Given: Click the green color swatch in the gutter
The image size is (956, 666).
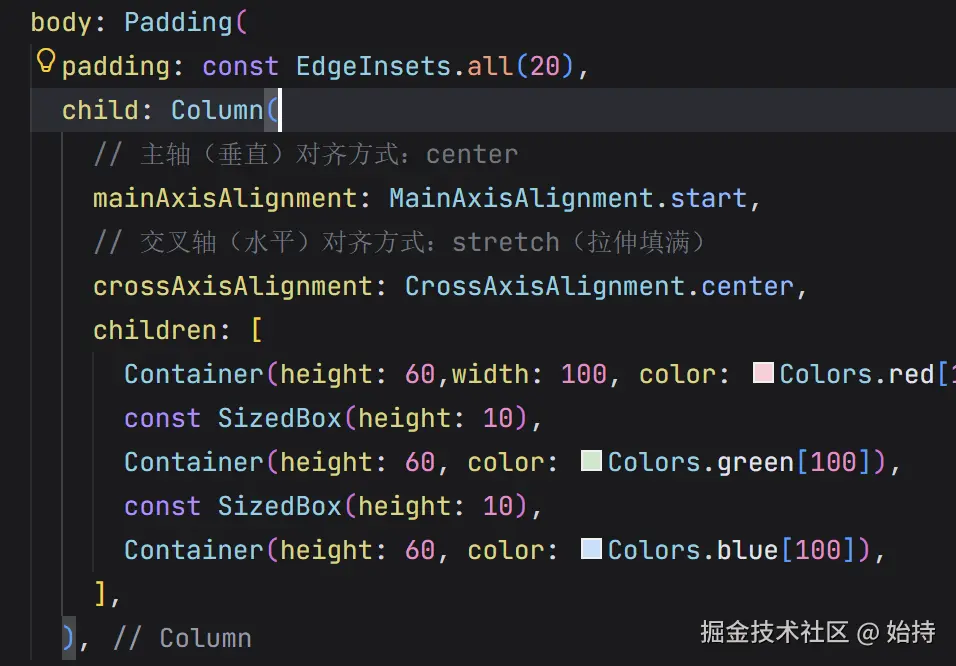Looking at the screenshot, I should coord(591,462).
